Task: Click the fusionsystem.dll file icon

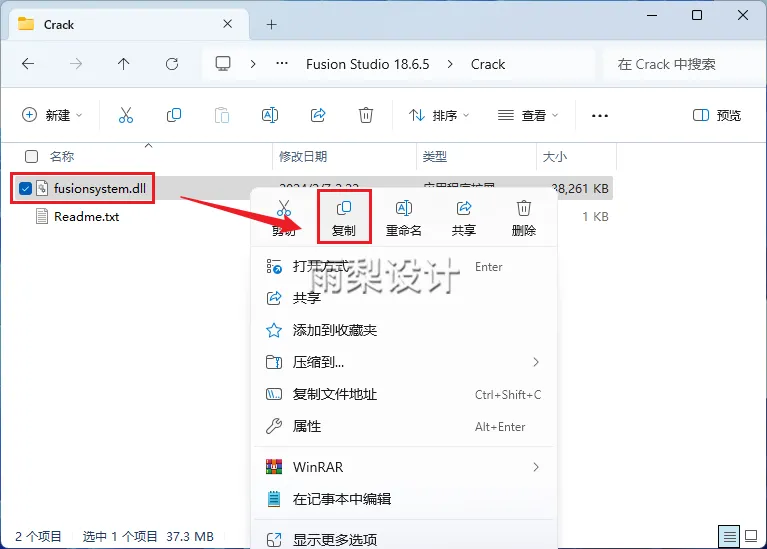Action: (x=42, y=188)
